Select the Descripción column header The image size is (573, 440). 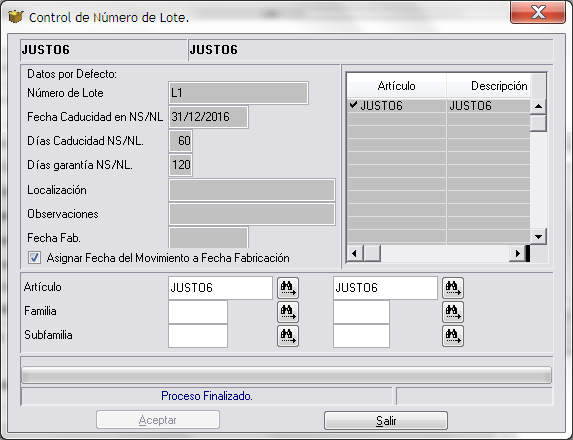click(489, 86)
